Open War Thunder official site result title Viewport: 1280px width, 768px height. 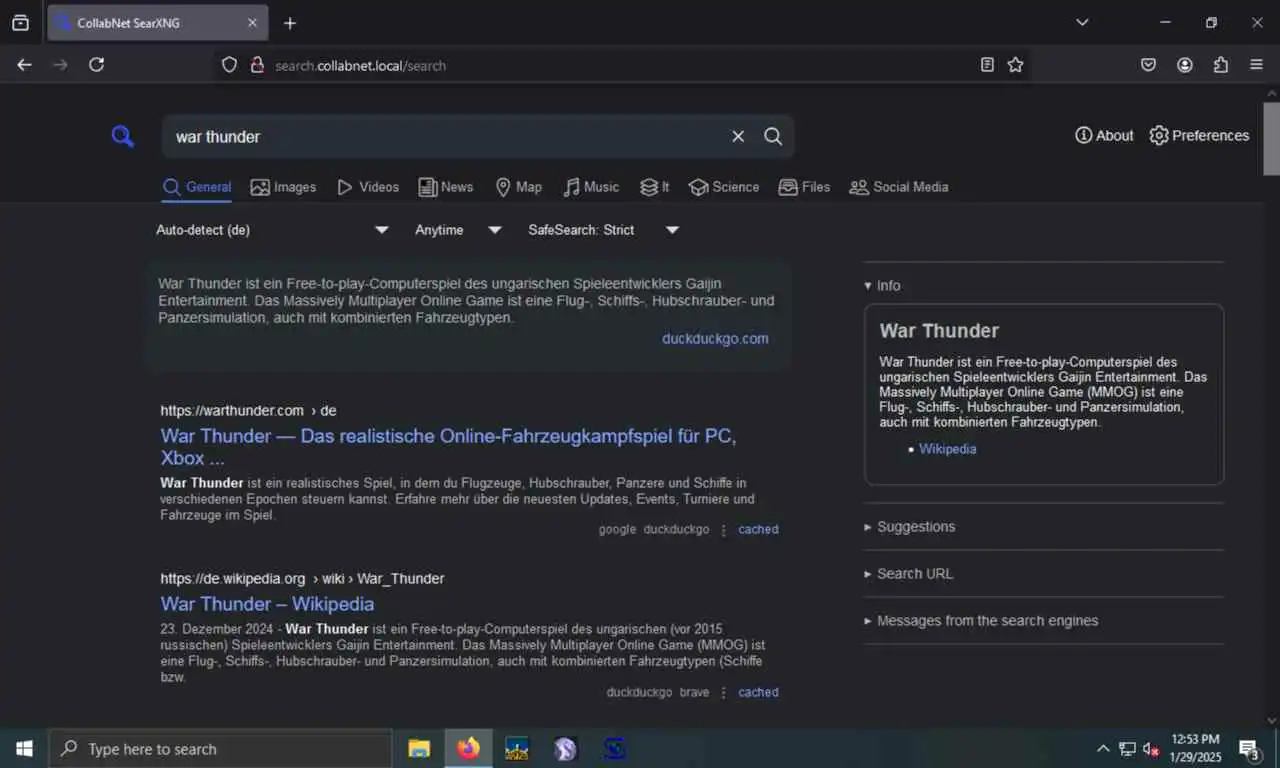448,447
